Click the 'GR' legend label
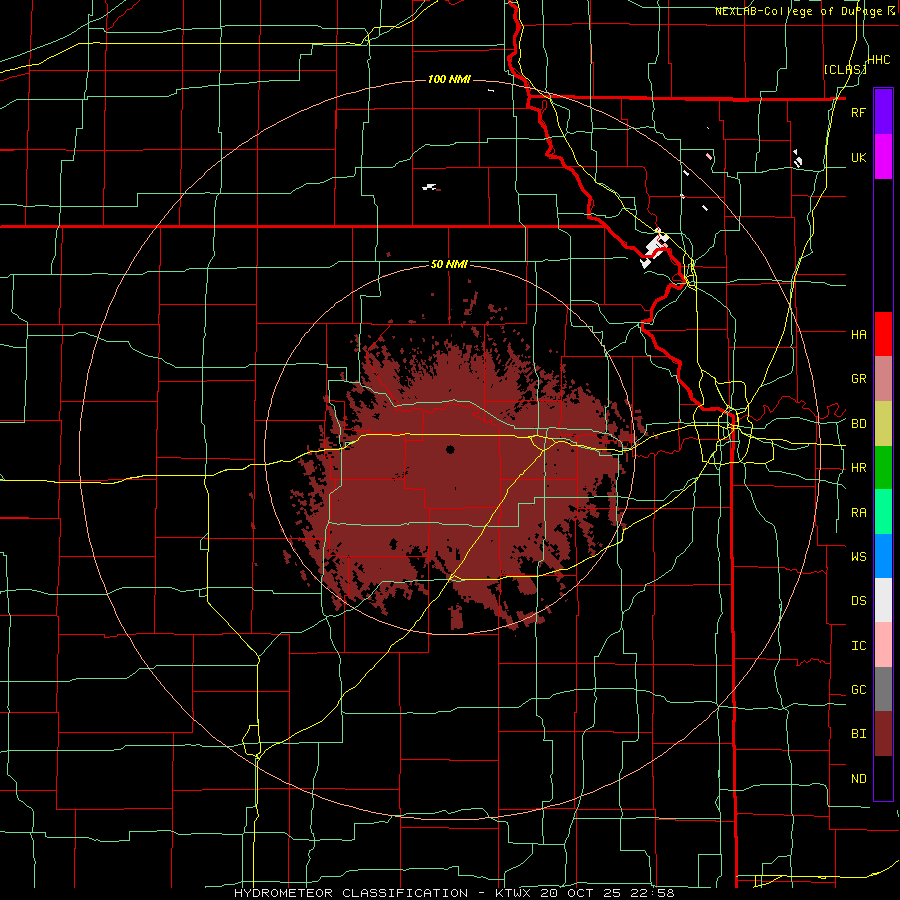 [x=858, y=379]
